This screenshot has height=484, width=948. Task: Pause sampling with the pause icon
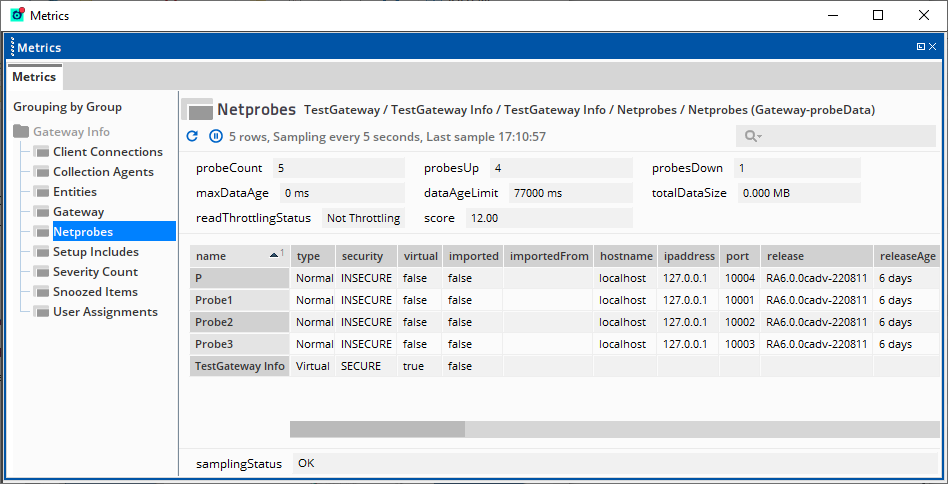coord(216,136)
